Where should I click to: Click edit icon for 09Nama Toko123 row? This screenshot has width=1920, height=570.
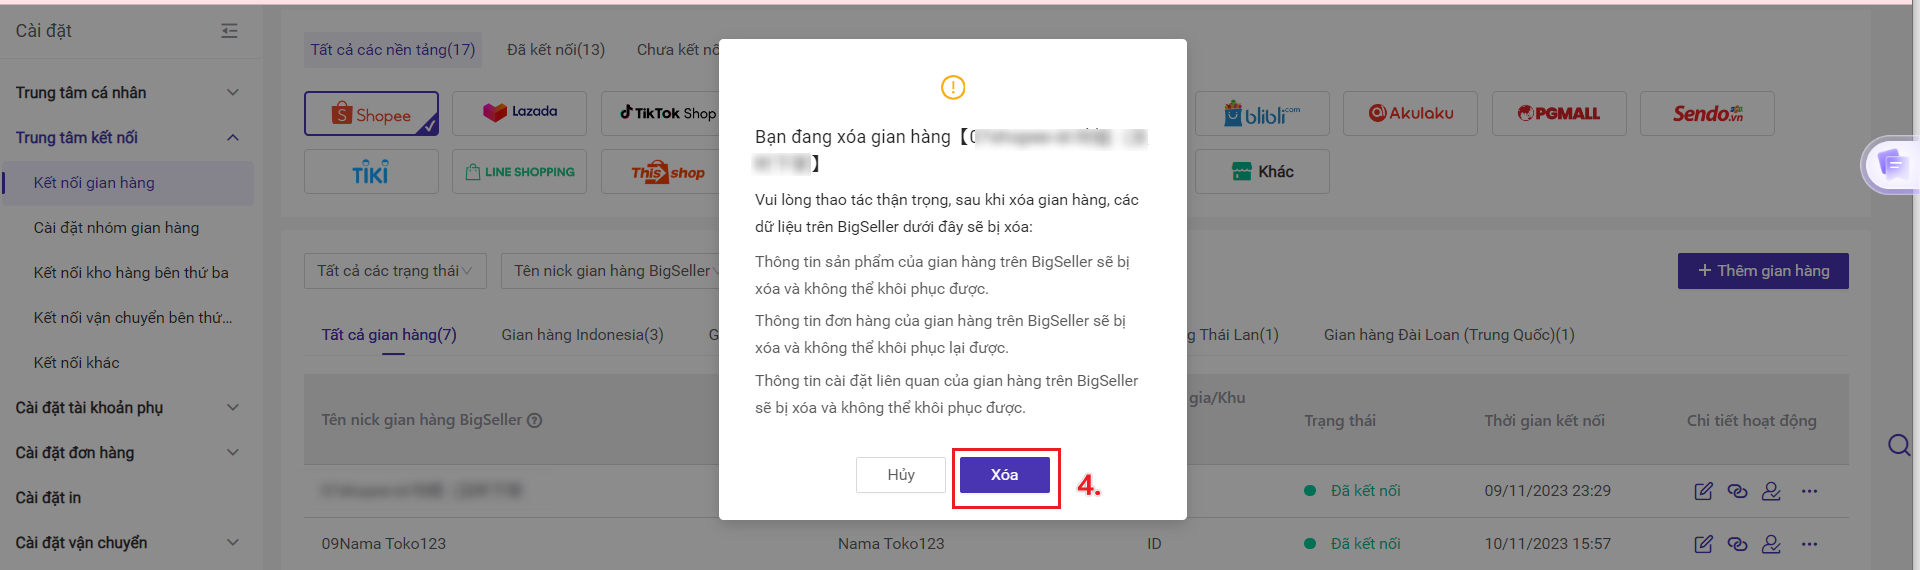click(x=1704, y=544)
